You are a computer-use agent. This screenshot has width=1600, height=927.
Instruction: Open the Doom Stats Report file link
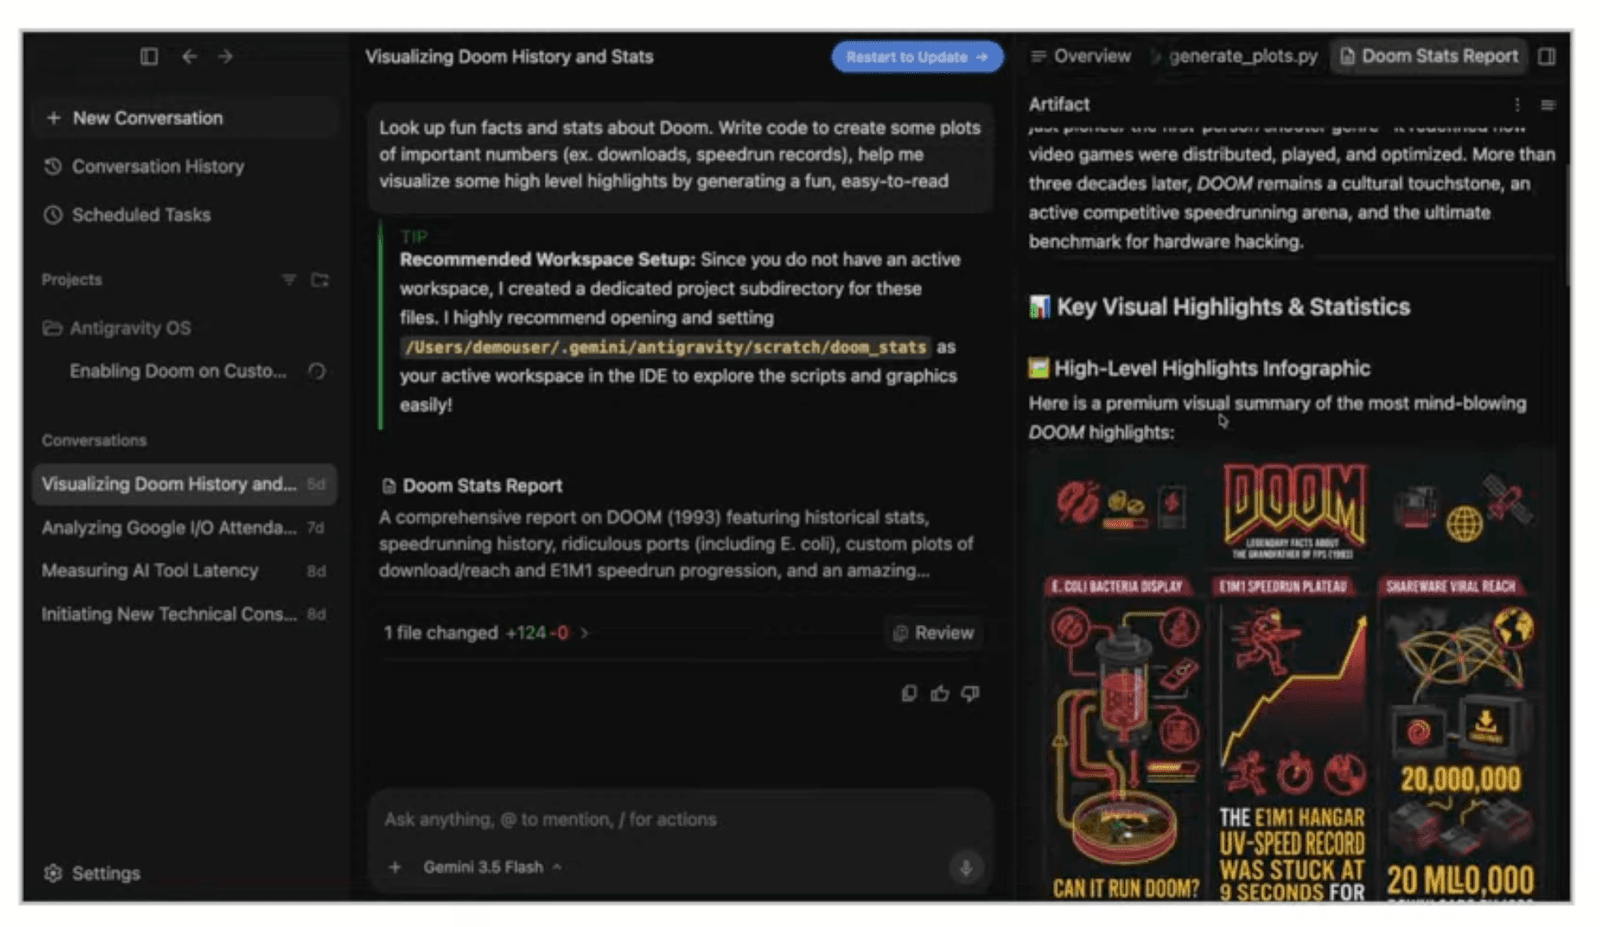click(472, 486)
